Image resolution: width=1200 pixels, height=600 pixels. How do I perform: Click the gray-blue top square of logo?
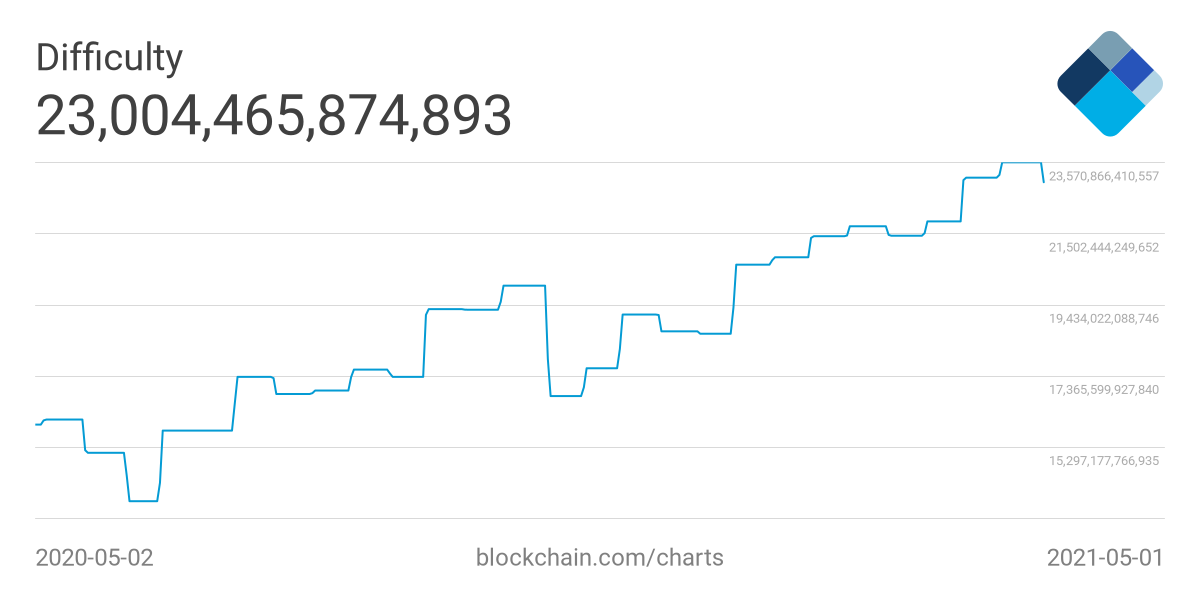coord(1109,49)
